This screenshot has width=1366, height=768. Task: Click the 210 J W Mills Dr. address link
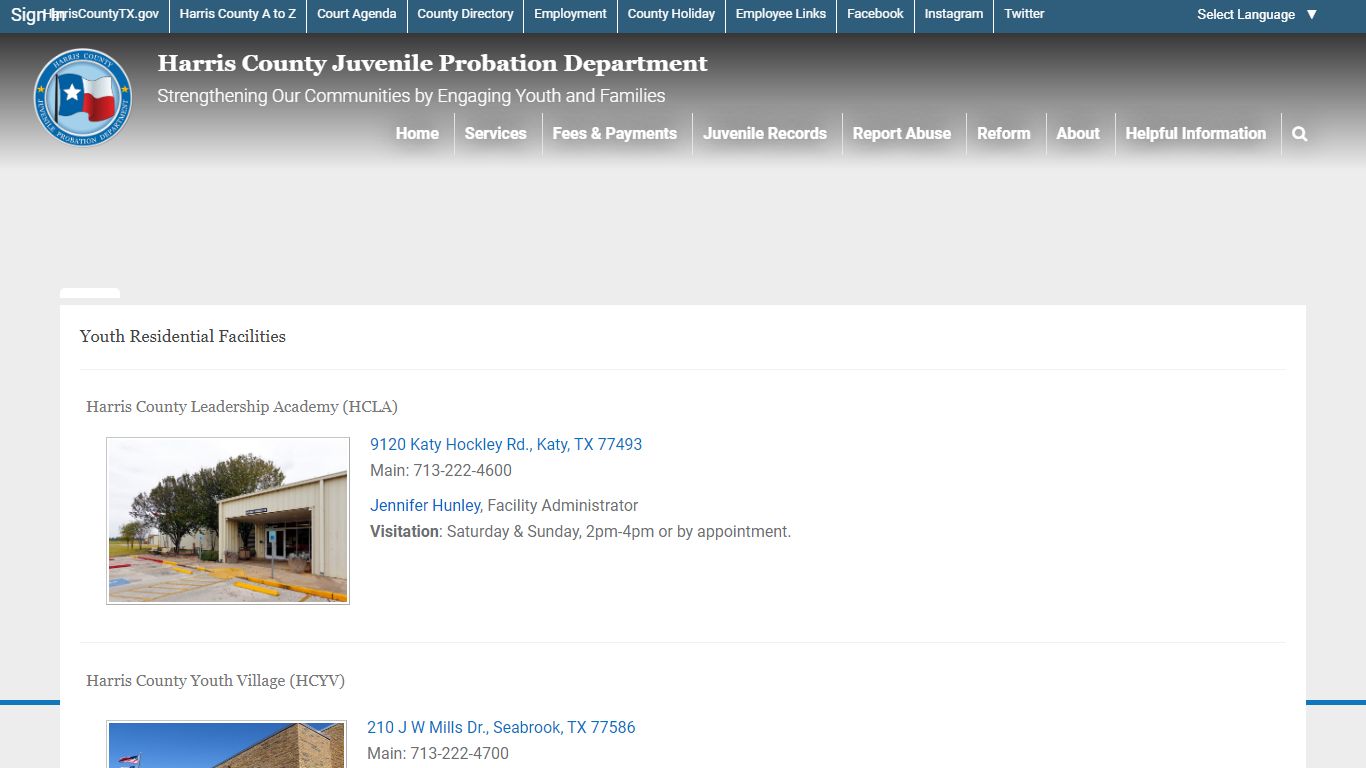click(x=501, y=728)
